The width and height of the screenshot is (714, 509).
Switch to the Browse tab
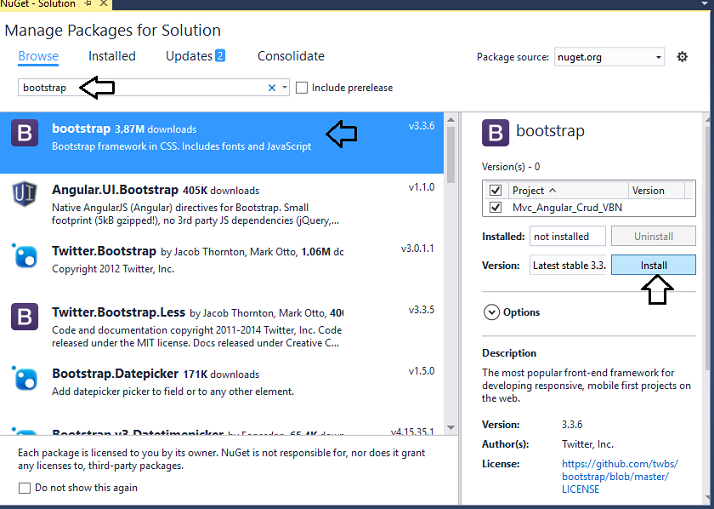click(38, 56)
